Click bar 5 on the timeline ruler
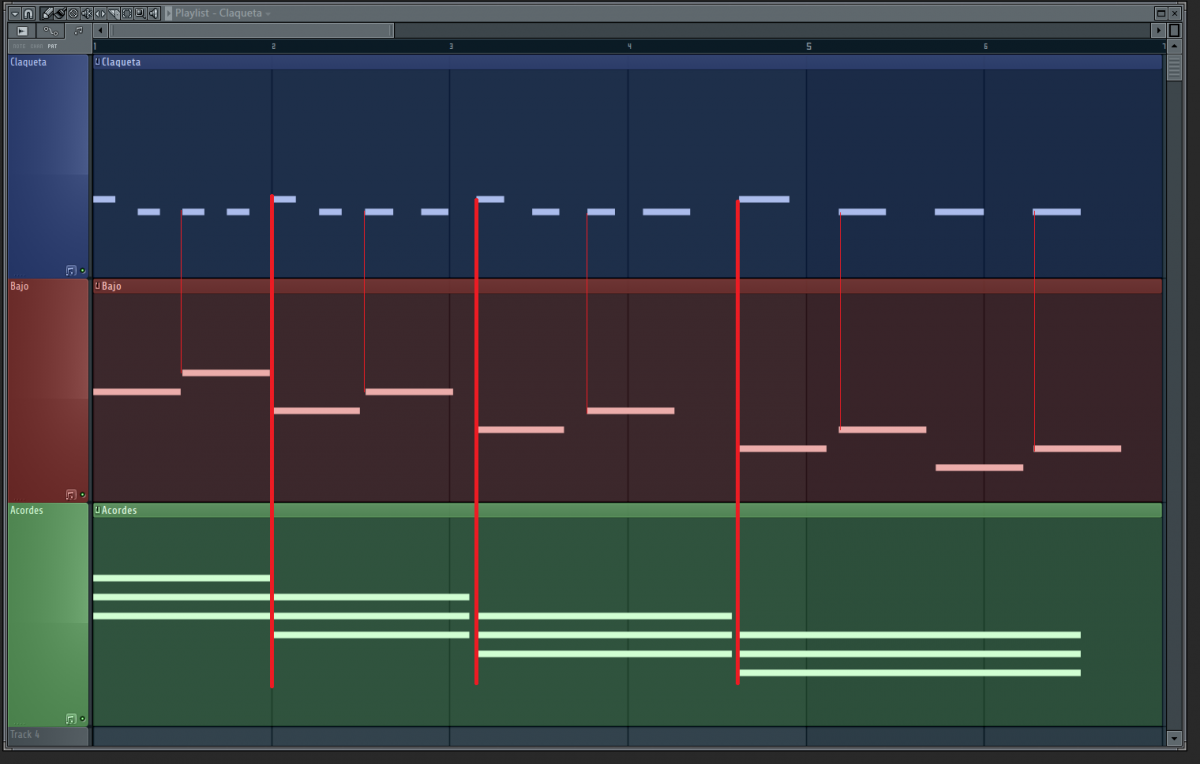Viewport: 1200px width, 764px height. [x=808, y=46]
